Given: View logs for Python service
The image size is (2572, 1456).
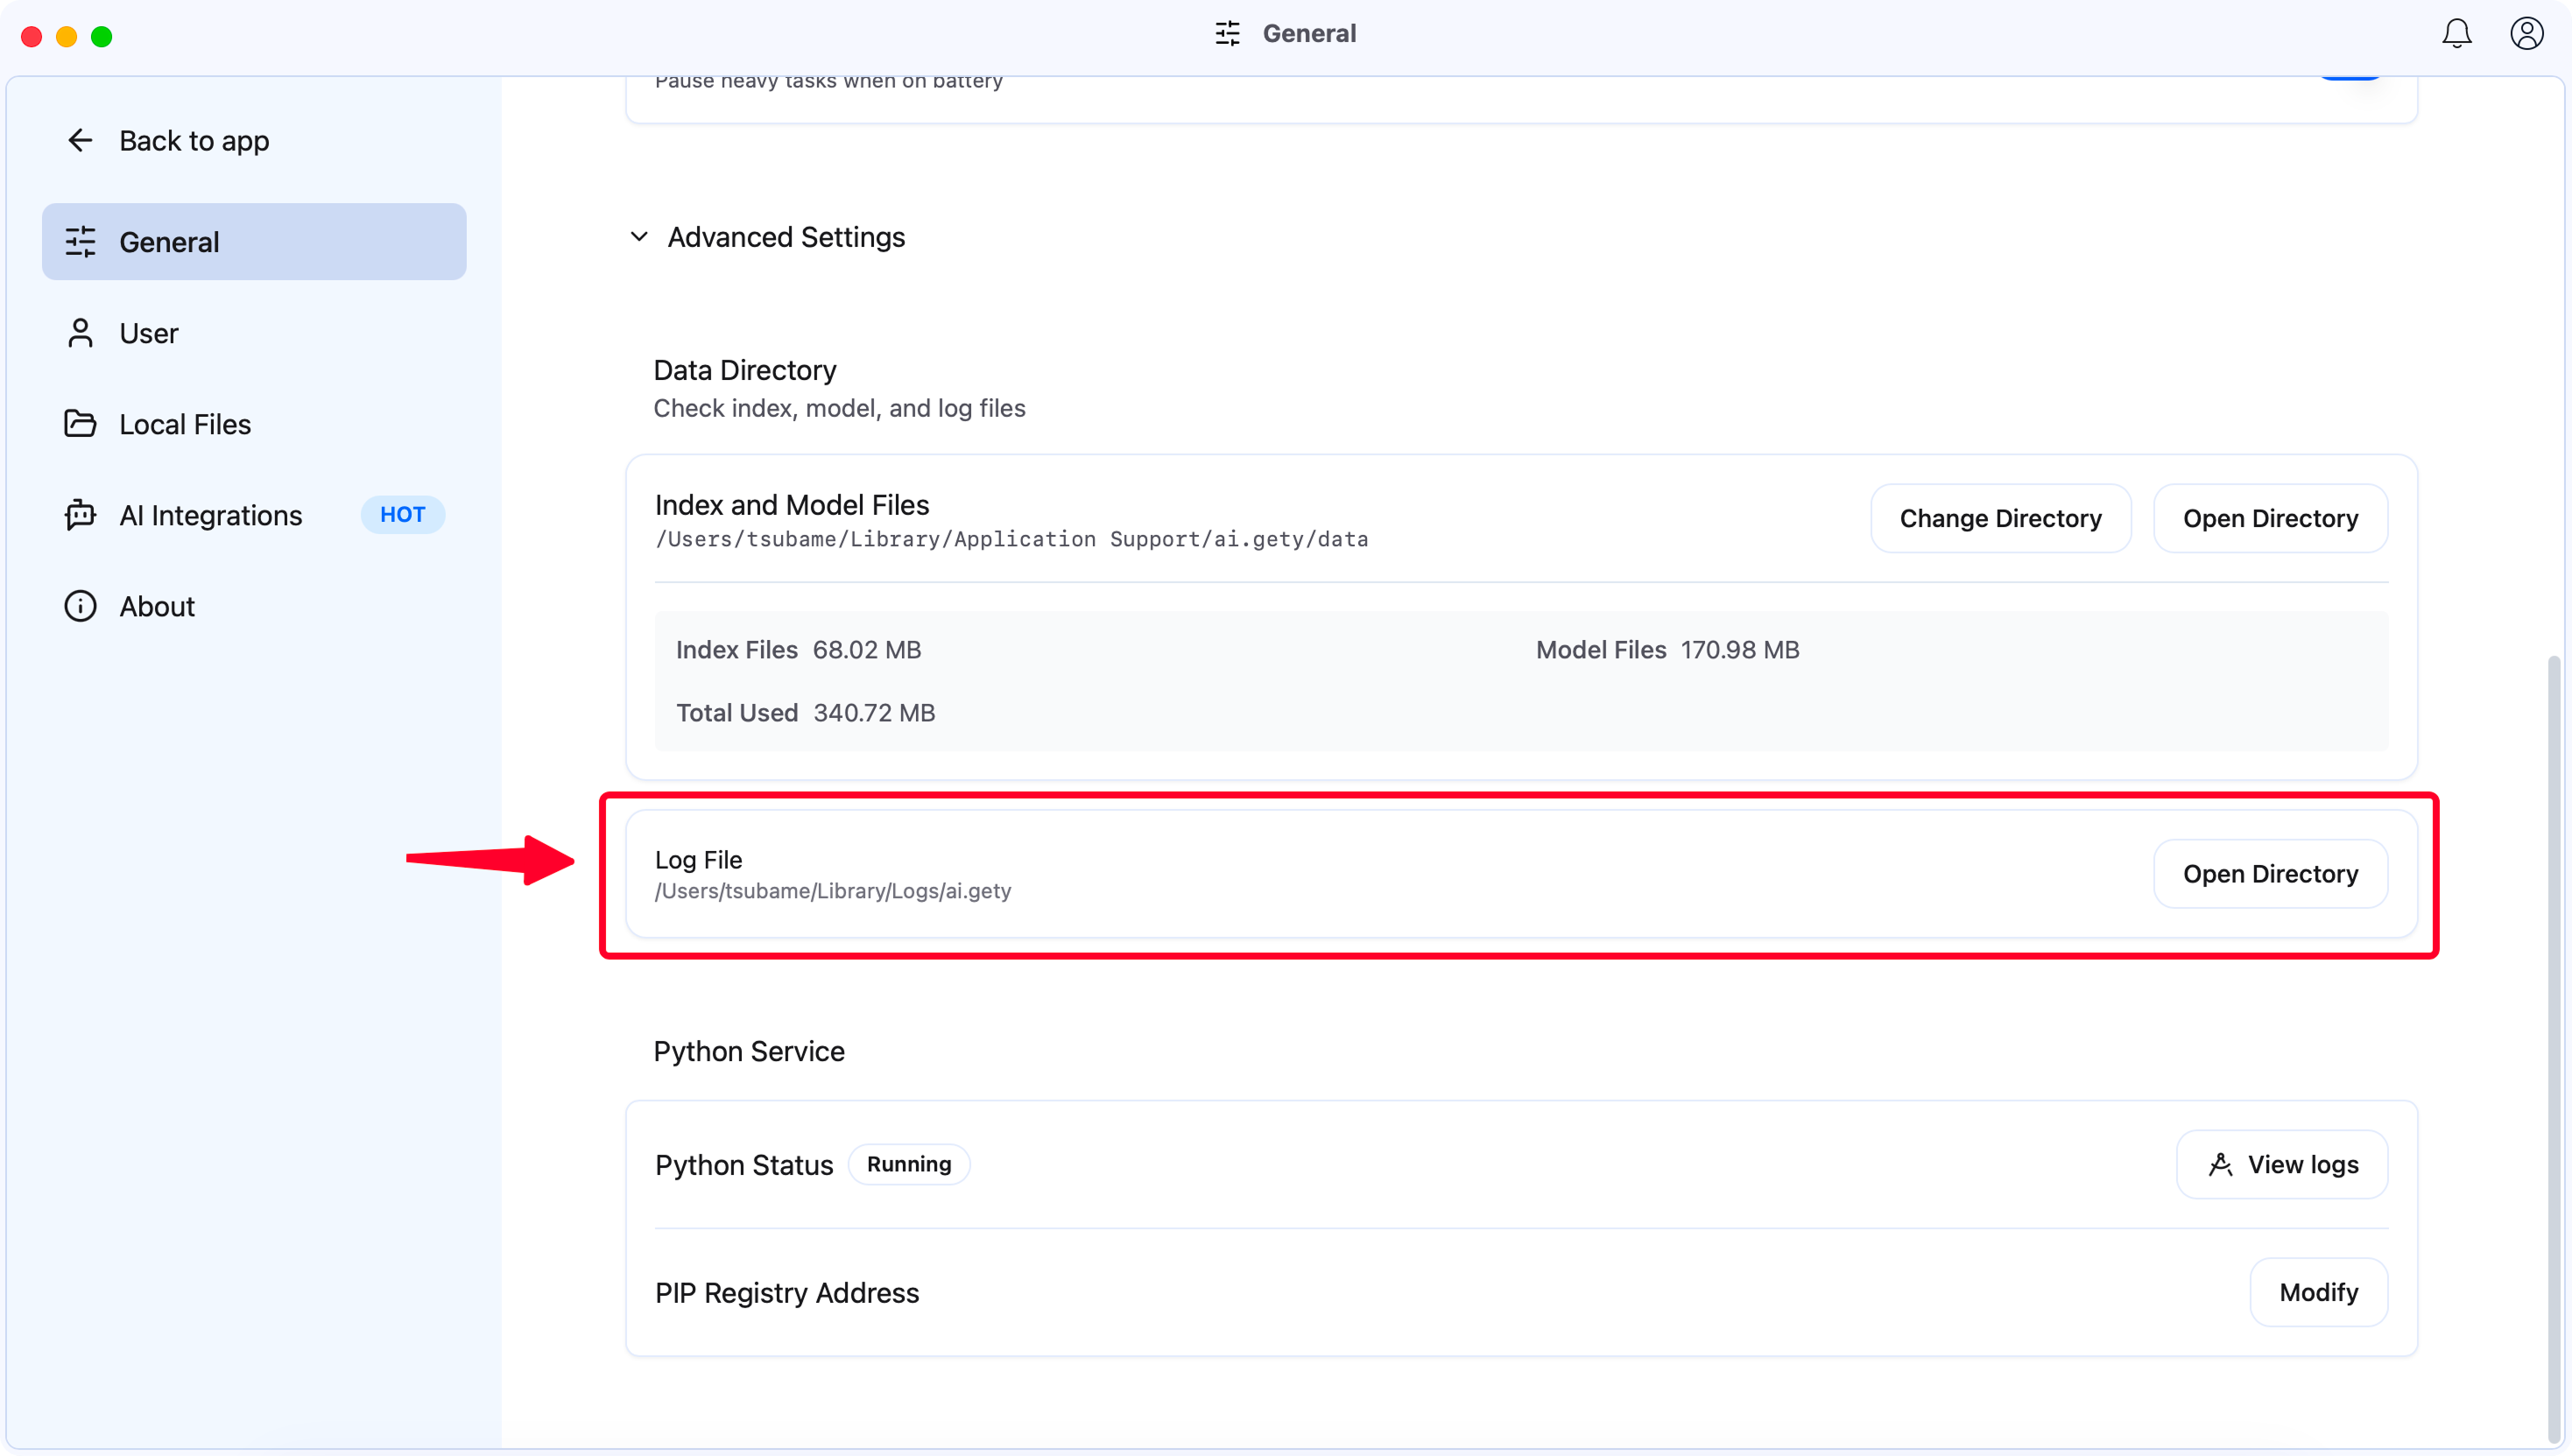Looking at the screenshot, I should [x=2282, y=1164].
